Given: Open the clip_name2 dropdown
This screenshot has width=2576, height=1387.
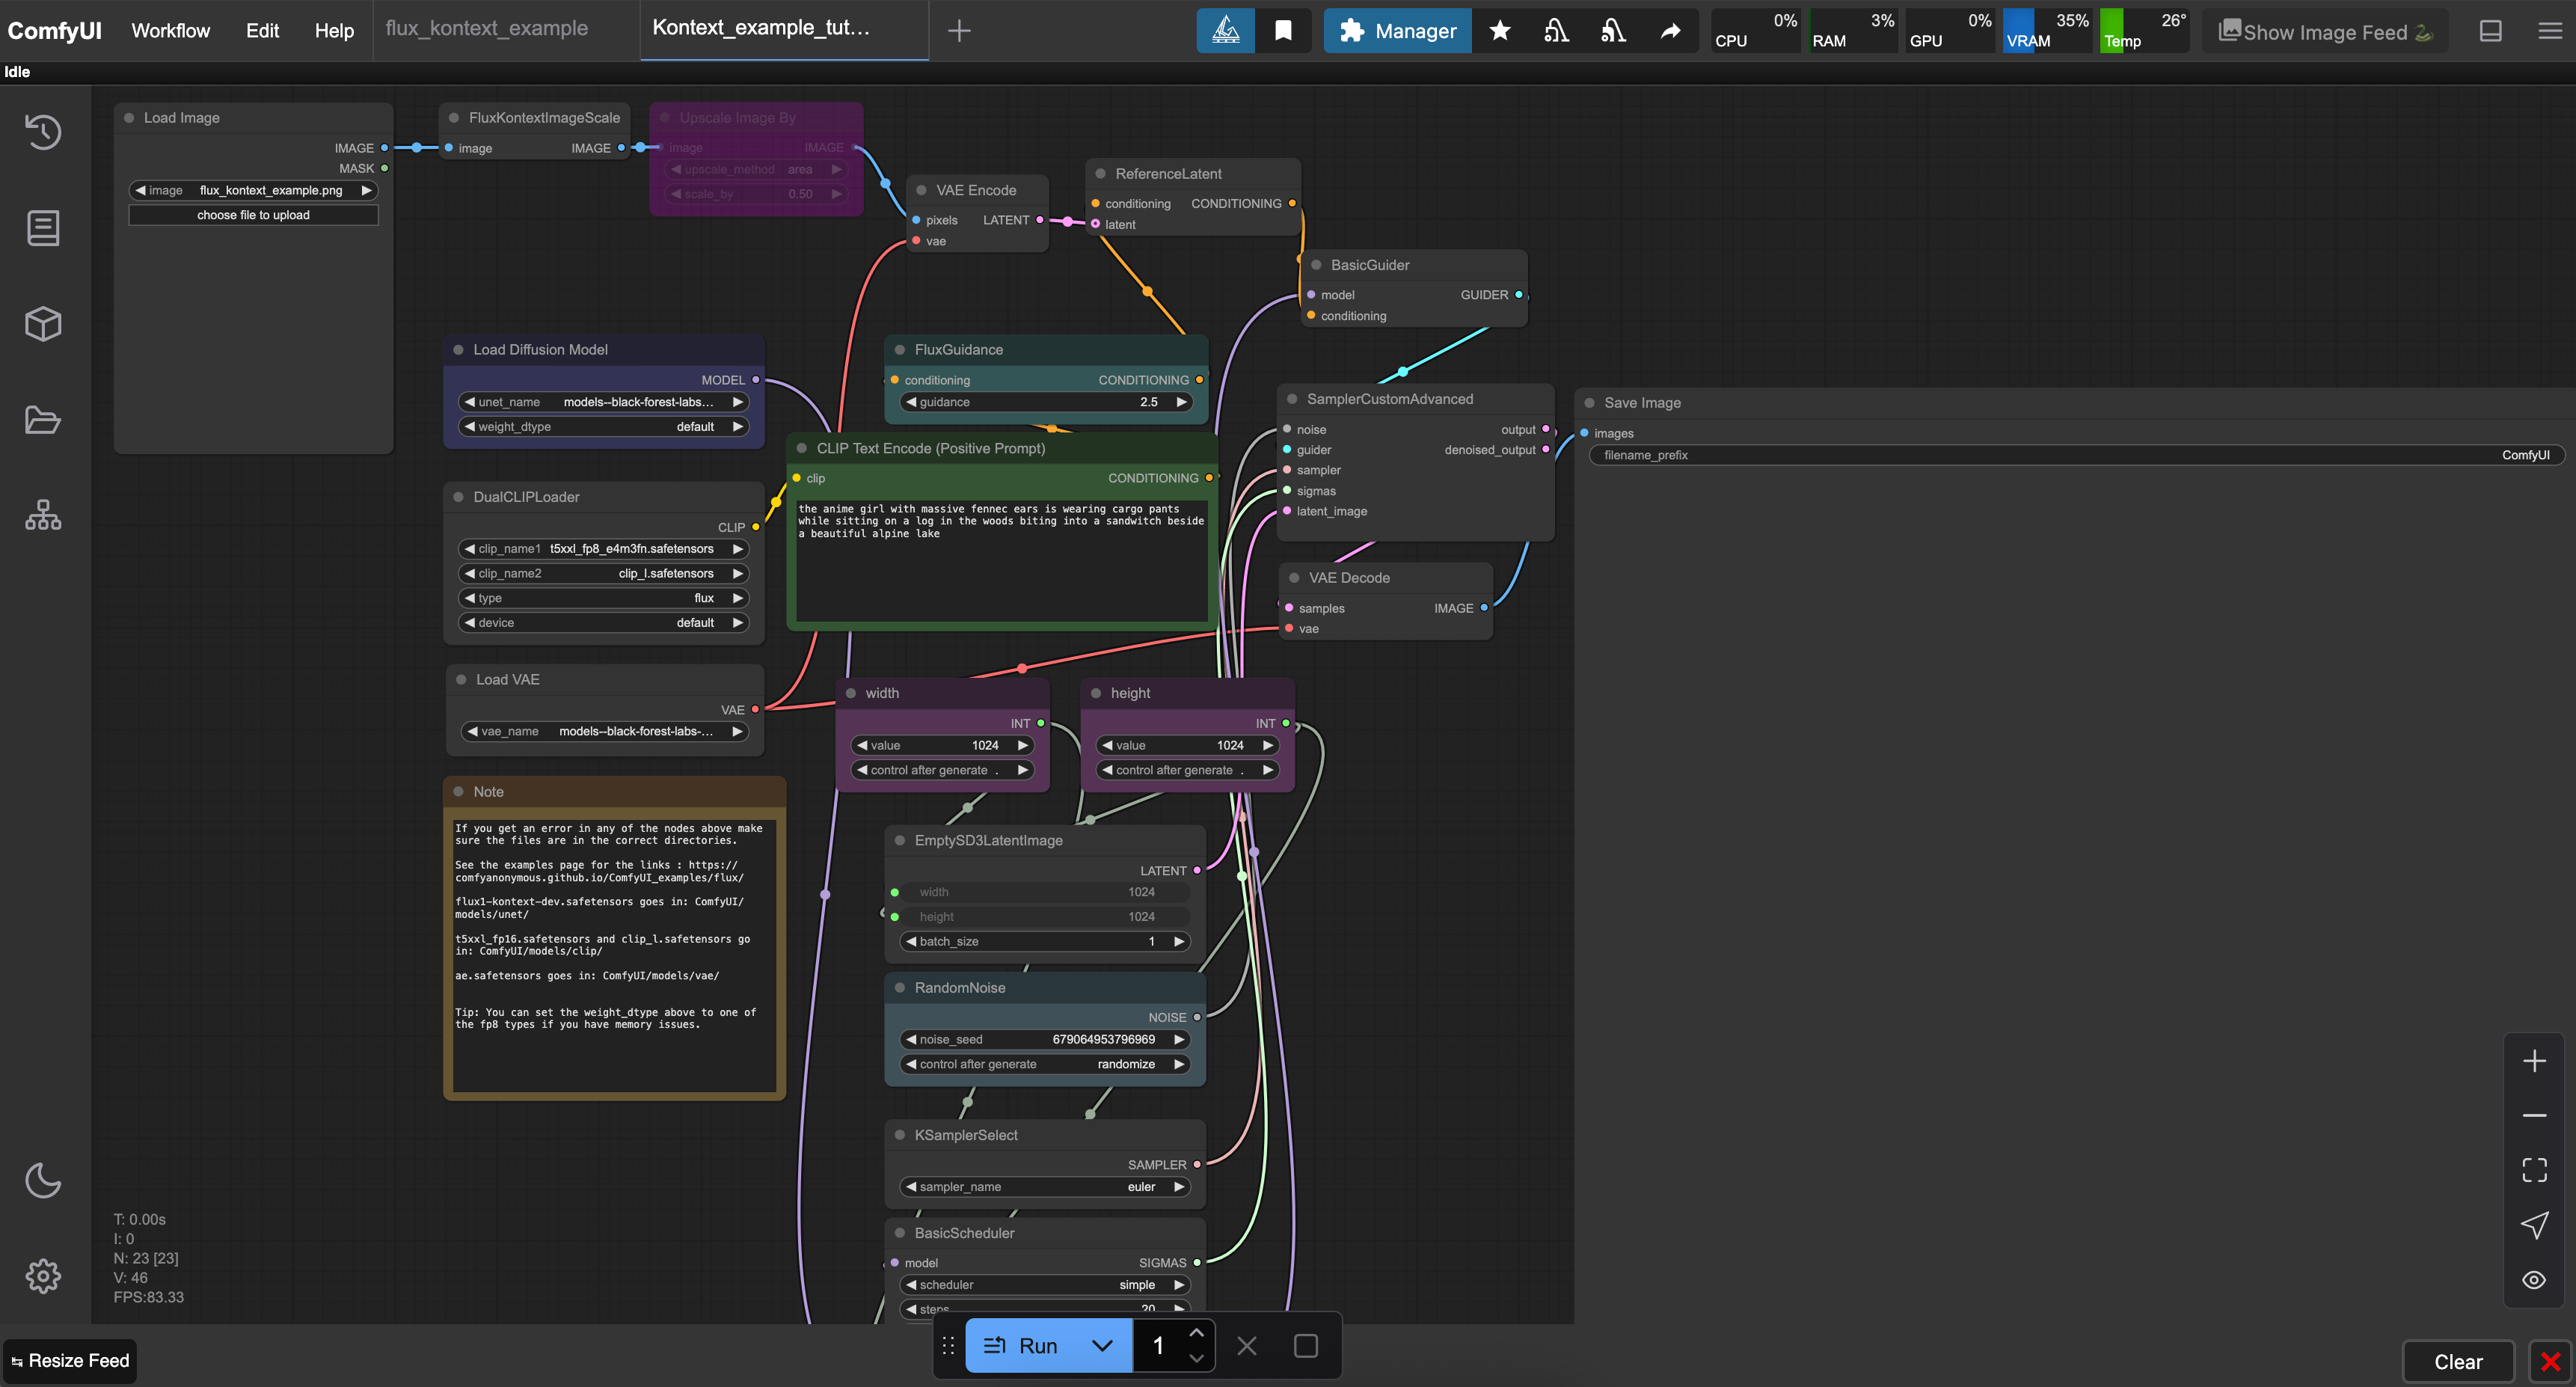Looking at the screenshot, I should tap(604, 574).
